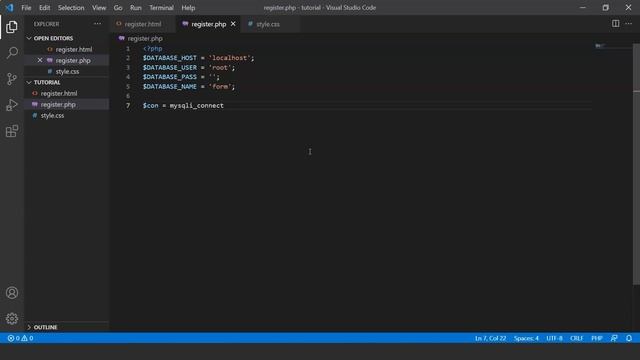The image size is (640, 360).
Task: Place cursor after mysqli_connect on line 7
Action: [224, 105]
